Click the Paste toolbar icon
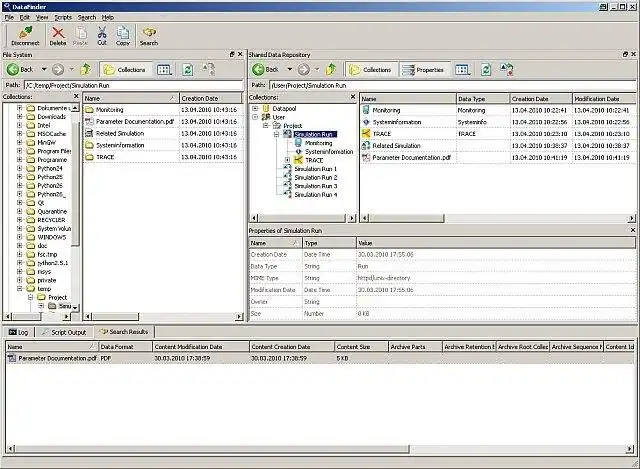 click(80, 36)
